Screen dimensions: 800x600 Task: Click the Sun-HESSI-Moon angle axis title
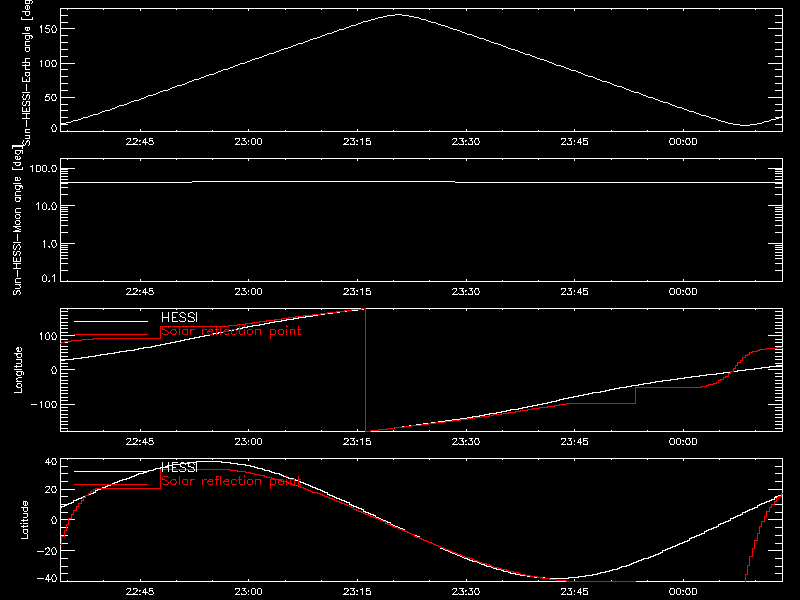coord(17,220)
